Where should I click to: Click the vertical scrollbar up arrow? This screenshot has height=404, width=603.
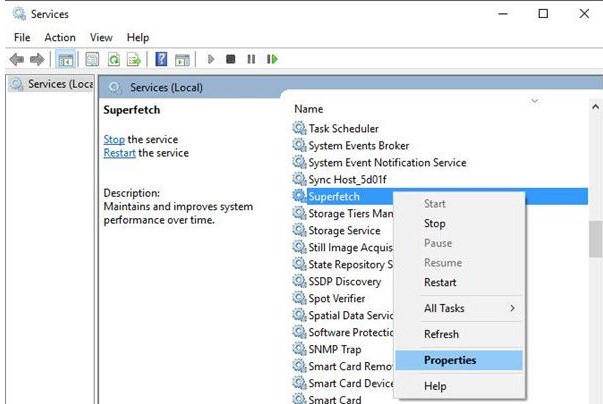[595, 106]
